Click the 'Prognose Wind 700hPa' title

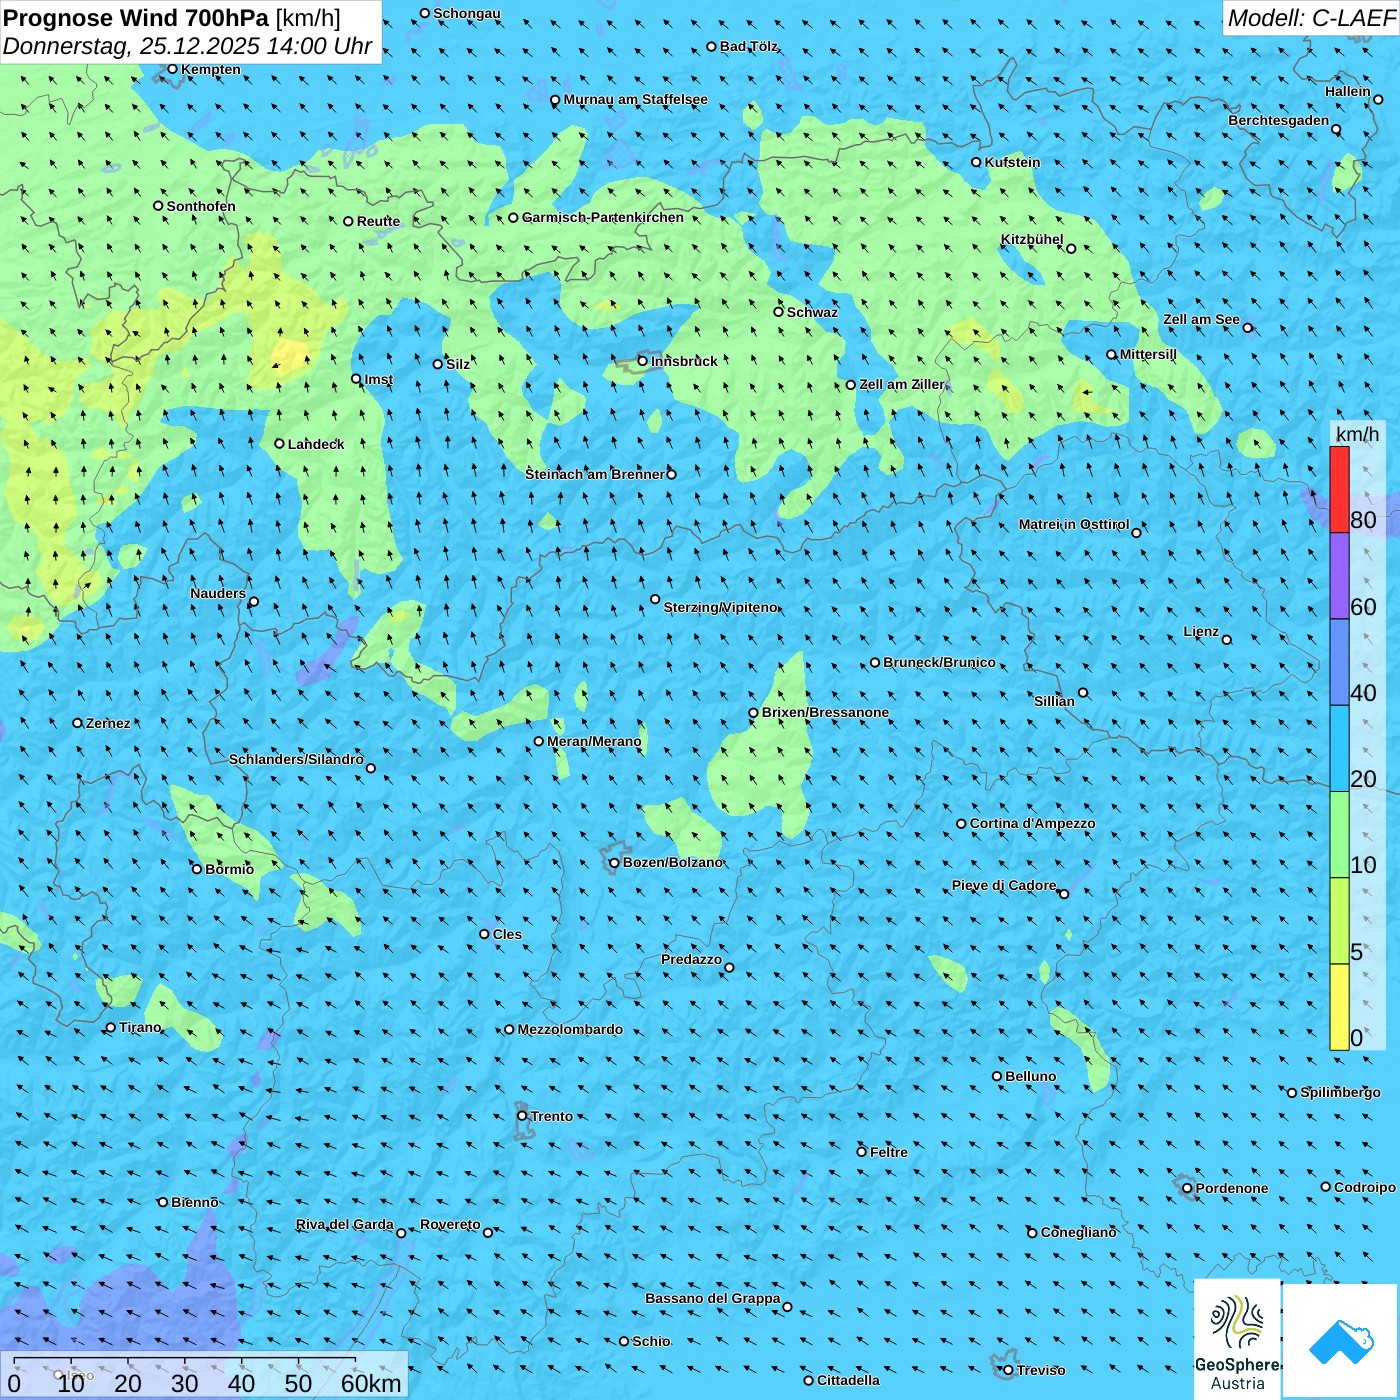pyautogui.click(x=137, y=17)
